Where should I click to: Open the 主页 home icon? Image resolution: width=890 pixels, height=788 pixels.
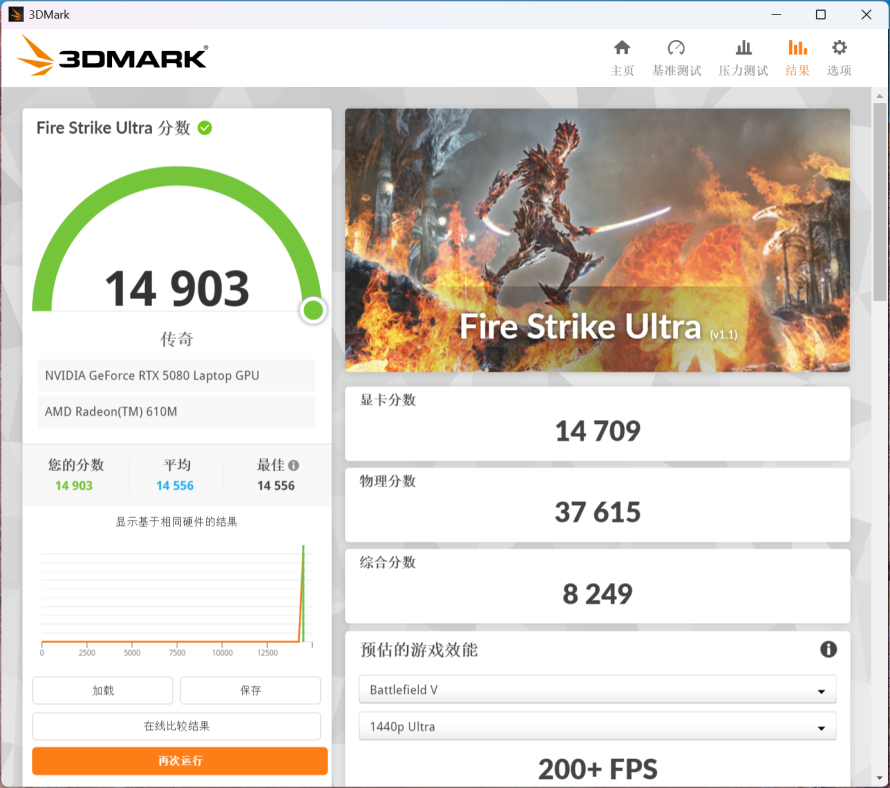(x=622, y=48)
